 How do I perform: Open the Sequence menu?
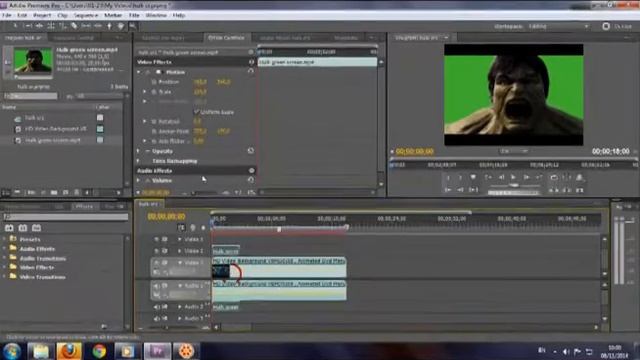(86, 15)
